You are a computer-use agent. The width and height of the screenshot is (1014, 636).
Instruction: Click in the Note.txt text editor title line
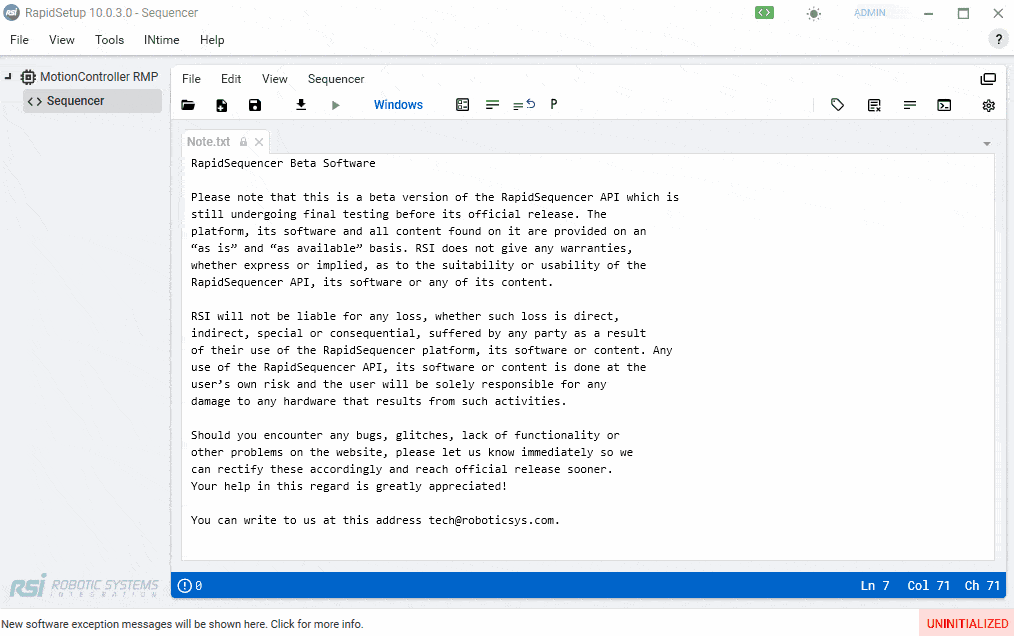(283, 163)
